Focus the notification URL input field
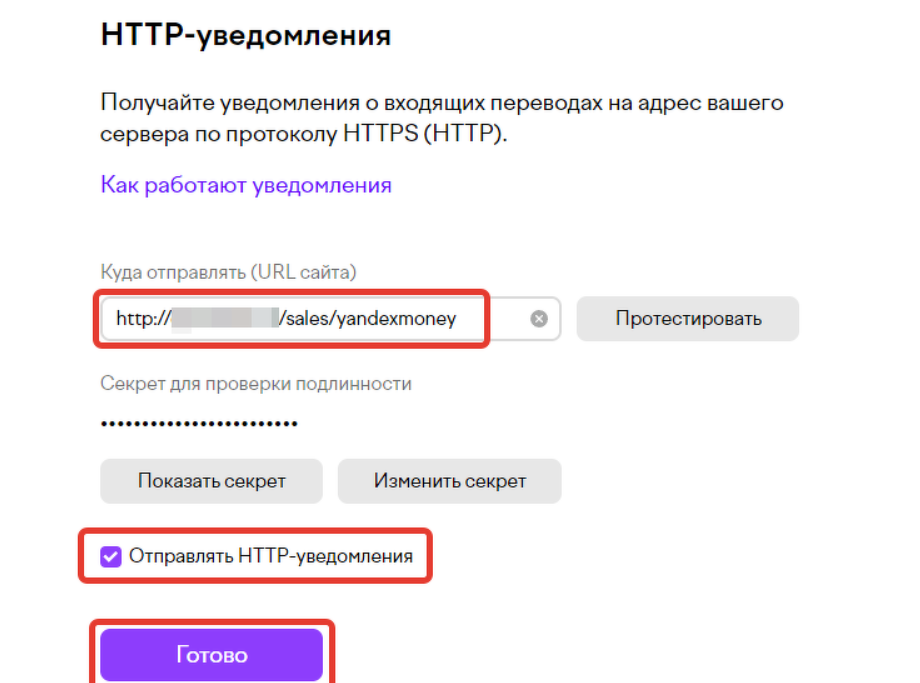This screenshot has width=920, height=683. (x=330, y=319)
